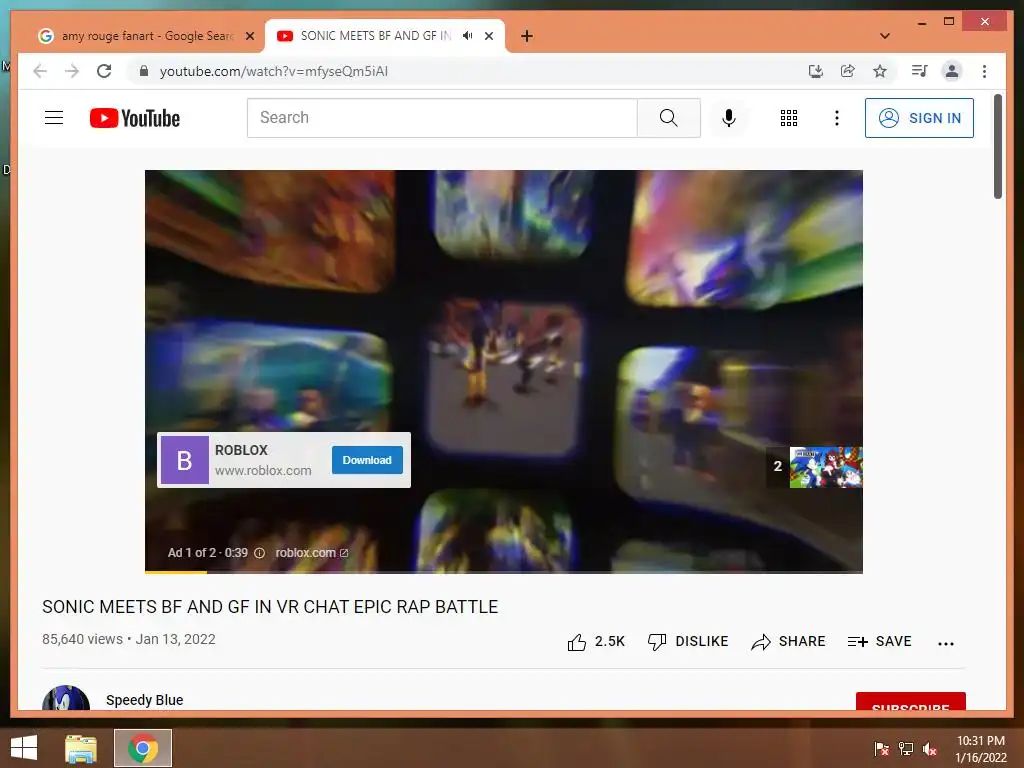Start voice search with microphone icon
Viewport: 1024px width, 768px height.
coord(729,118)
